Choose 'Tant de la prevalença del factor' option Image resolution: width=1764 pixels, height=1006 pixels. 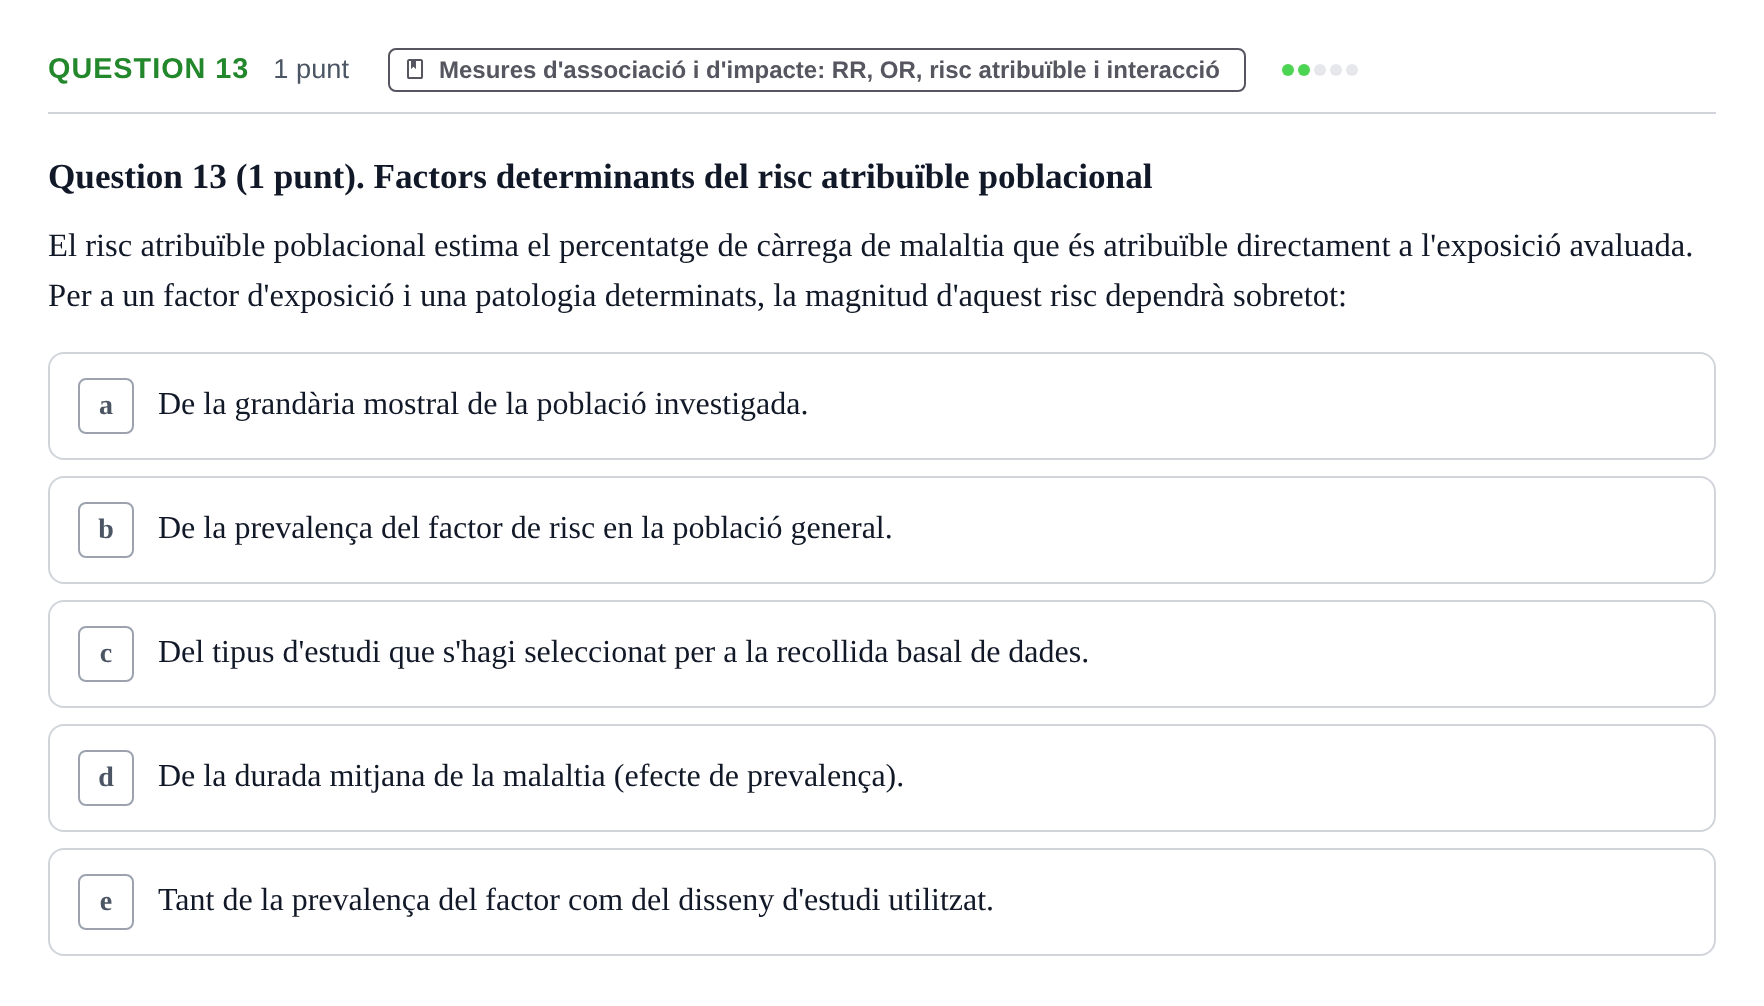[x=882, y=902]
